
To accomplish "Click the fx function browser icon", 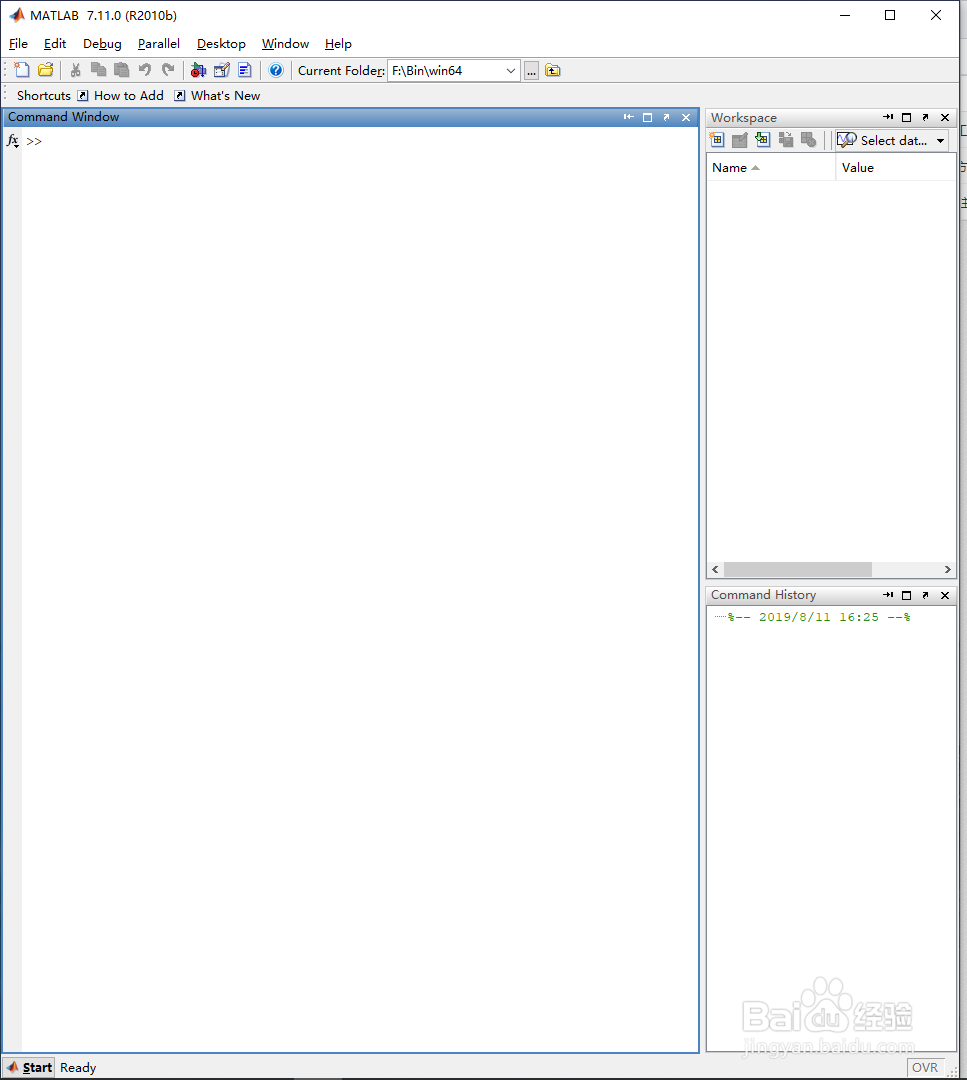I will [12, 141].
